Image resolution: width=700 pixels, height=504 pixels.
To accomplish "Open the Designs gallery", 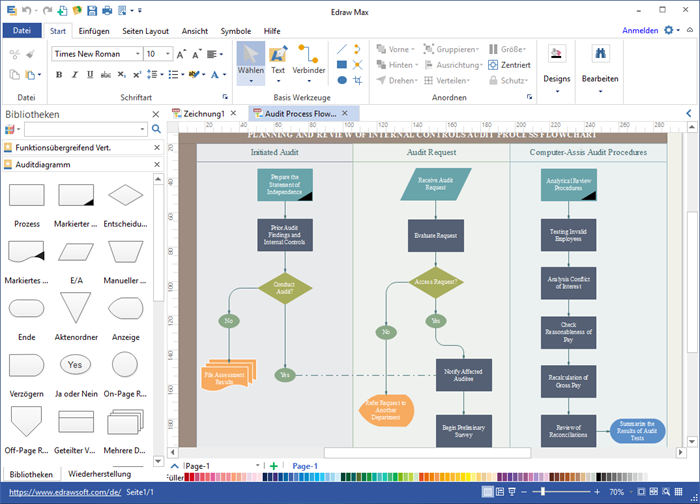I will point(557,68).
